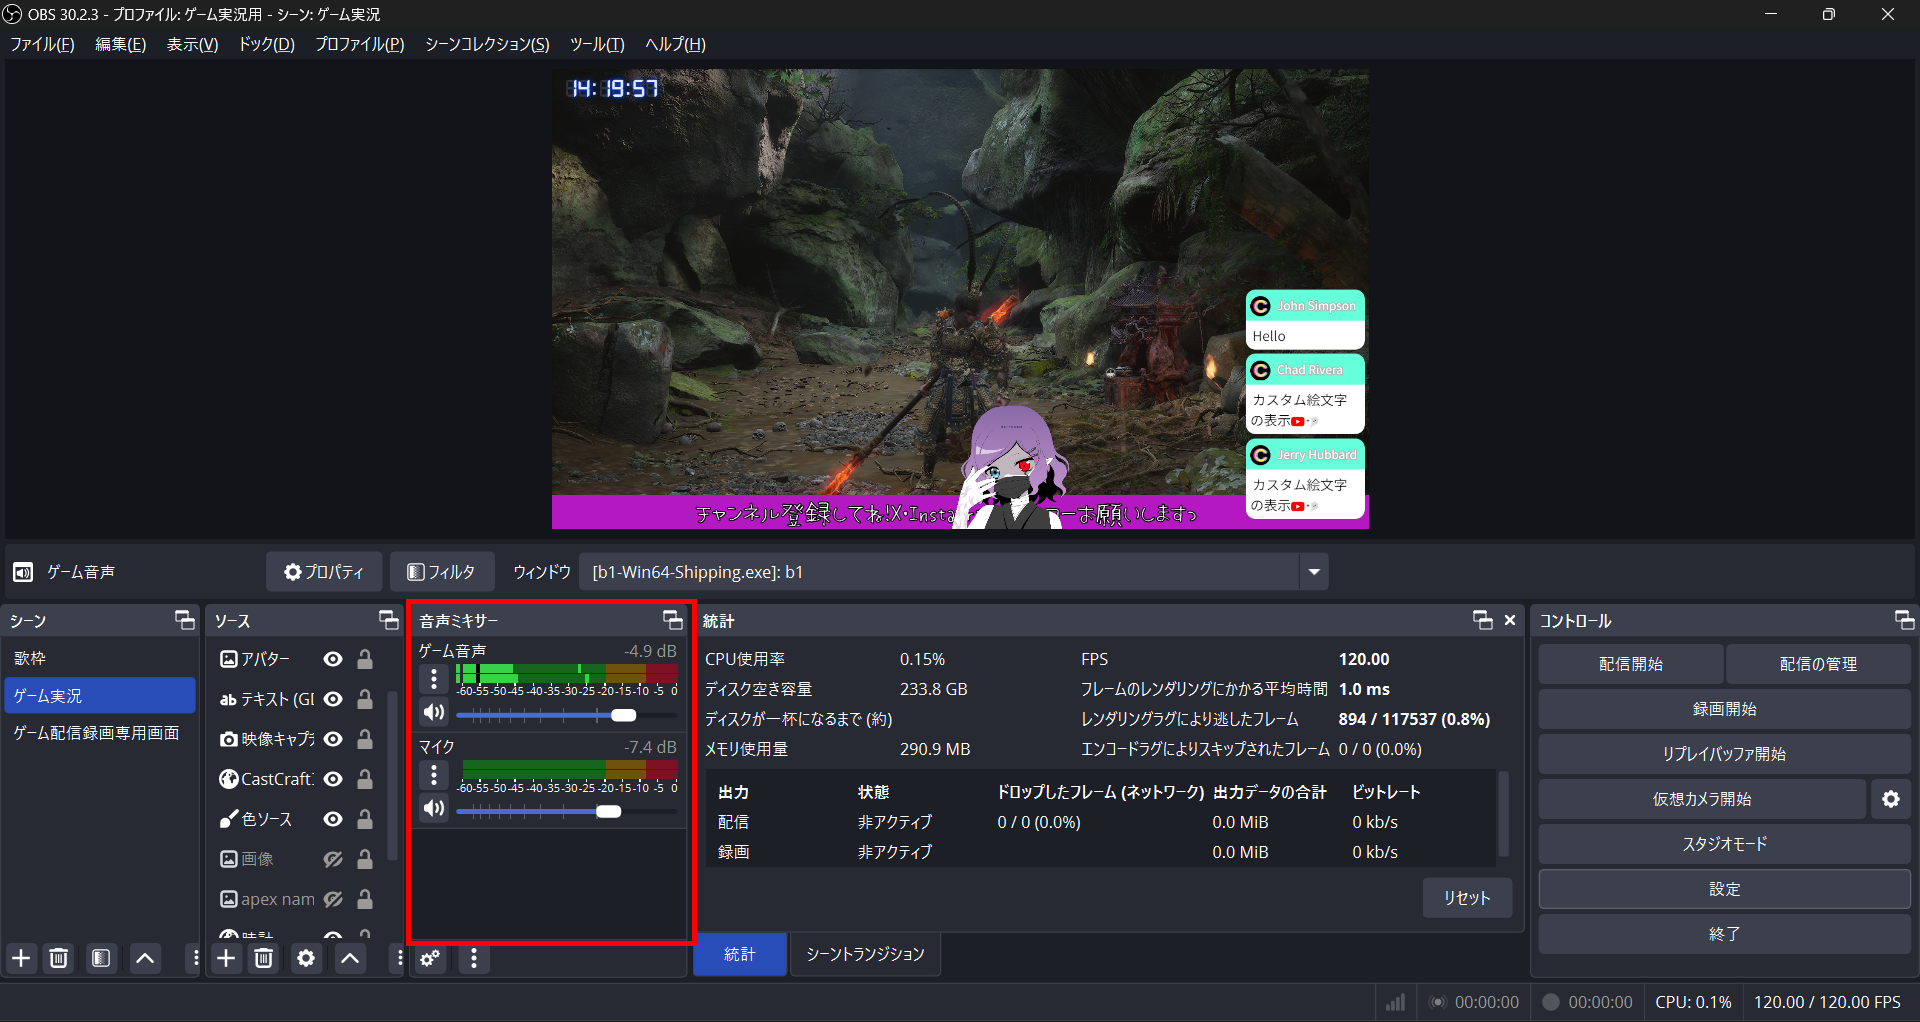Open the ツール menu
Viewport: 1920px width, 1022px height.
pyautogui.click(x=597, y=44)
